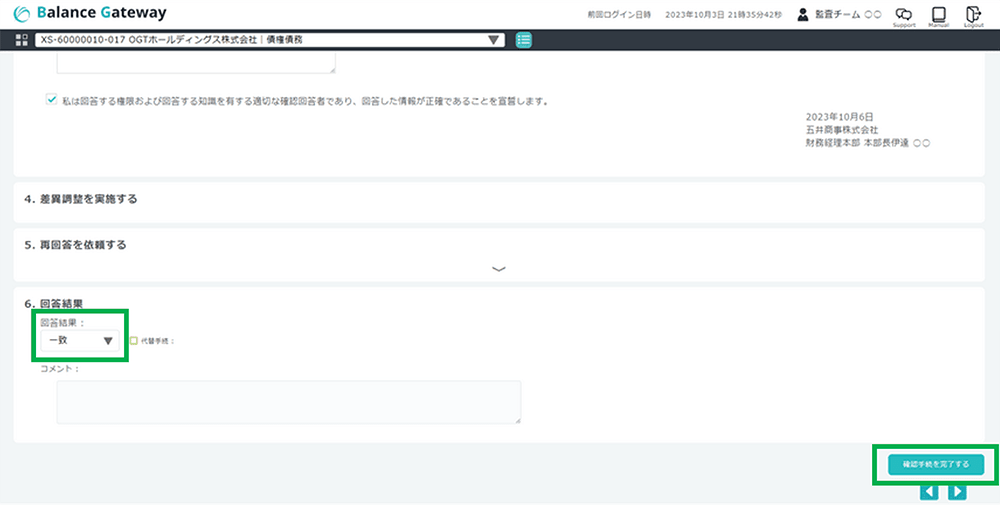1000x505 pixels.
Task: Open section 4. 差異調整を実施する
Action: 81,199
